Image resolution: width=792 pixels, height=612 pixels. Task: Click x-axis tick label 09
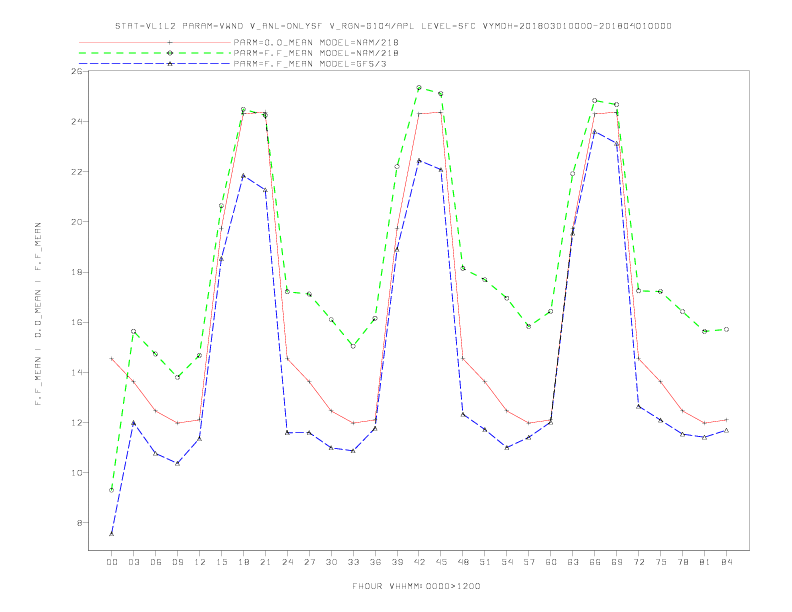pos(177,562)
